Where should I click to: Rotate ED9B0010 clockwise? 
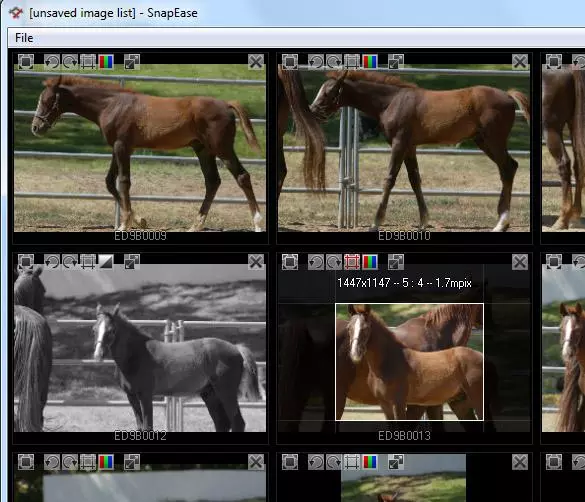click(334, 62)
